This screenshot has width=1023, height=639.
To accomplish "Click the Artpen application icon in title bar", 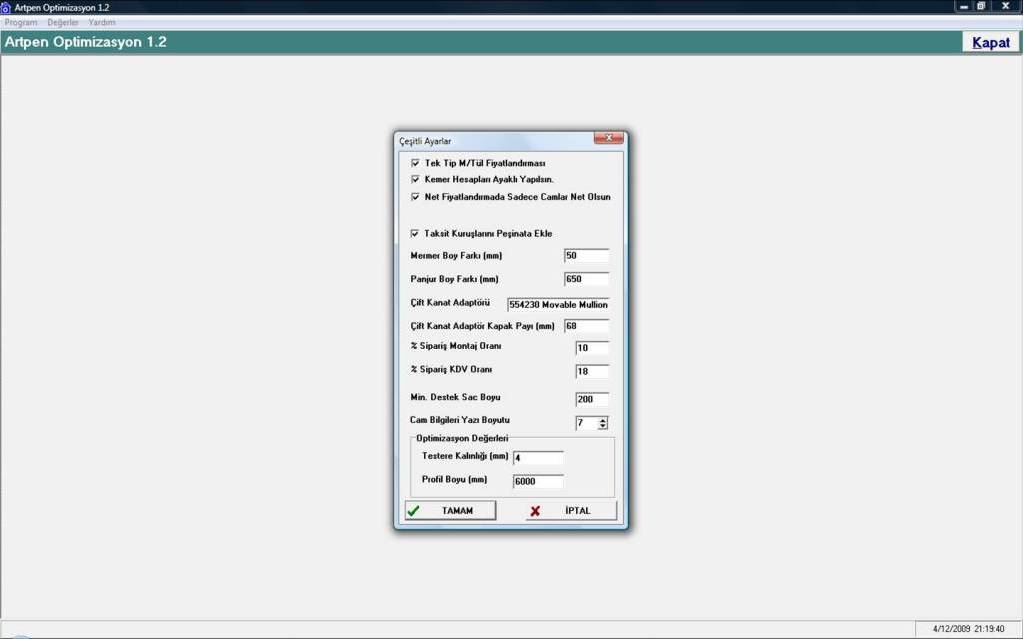I will coord(6,7).
